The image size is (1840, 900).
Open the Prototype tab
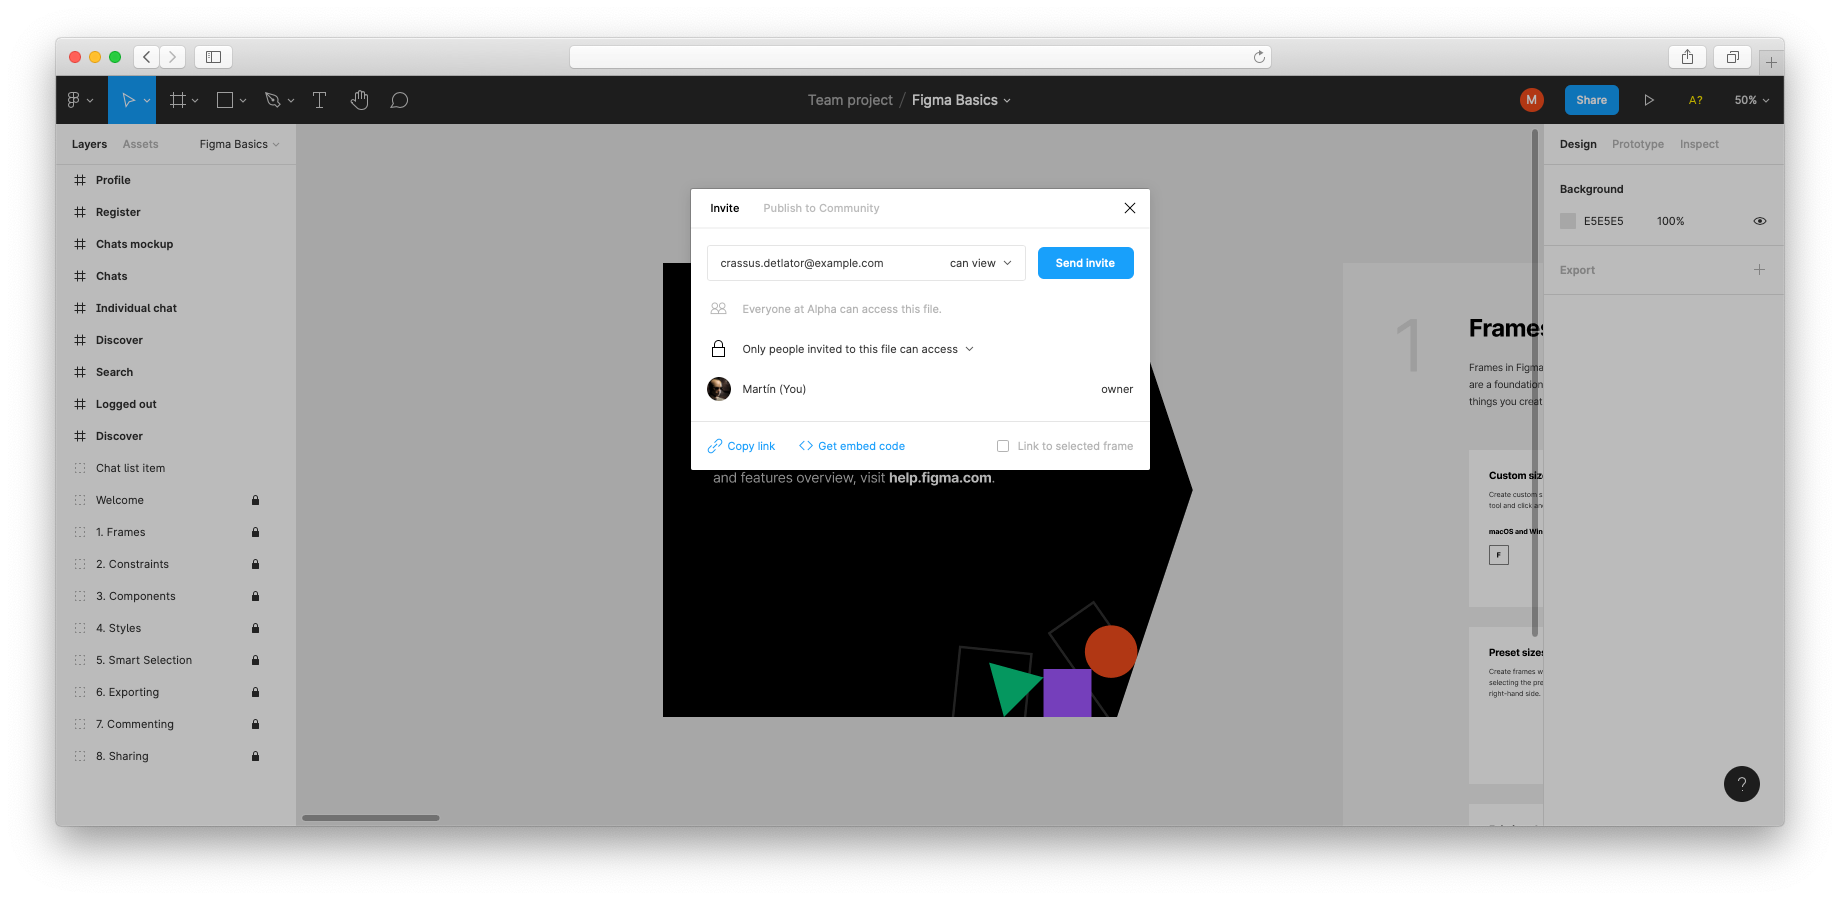[x=1638, y=144]
